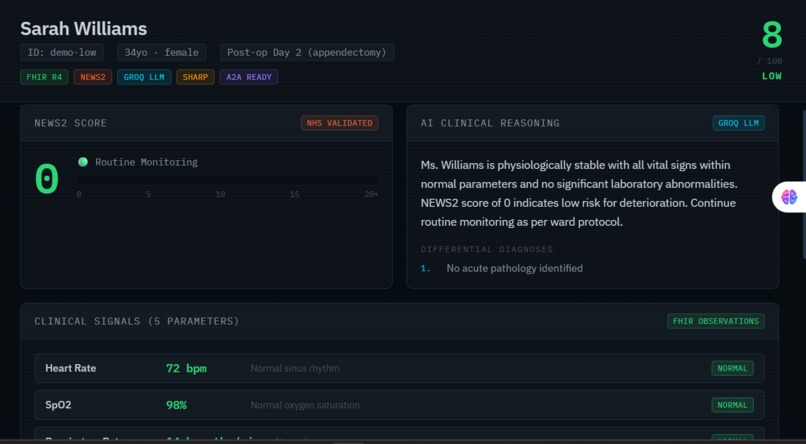Image resolution: width=806 pixels, height=444 pixels.
Task: Click the Heart Rate row label
Action: point(70,368)
